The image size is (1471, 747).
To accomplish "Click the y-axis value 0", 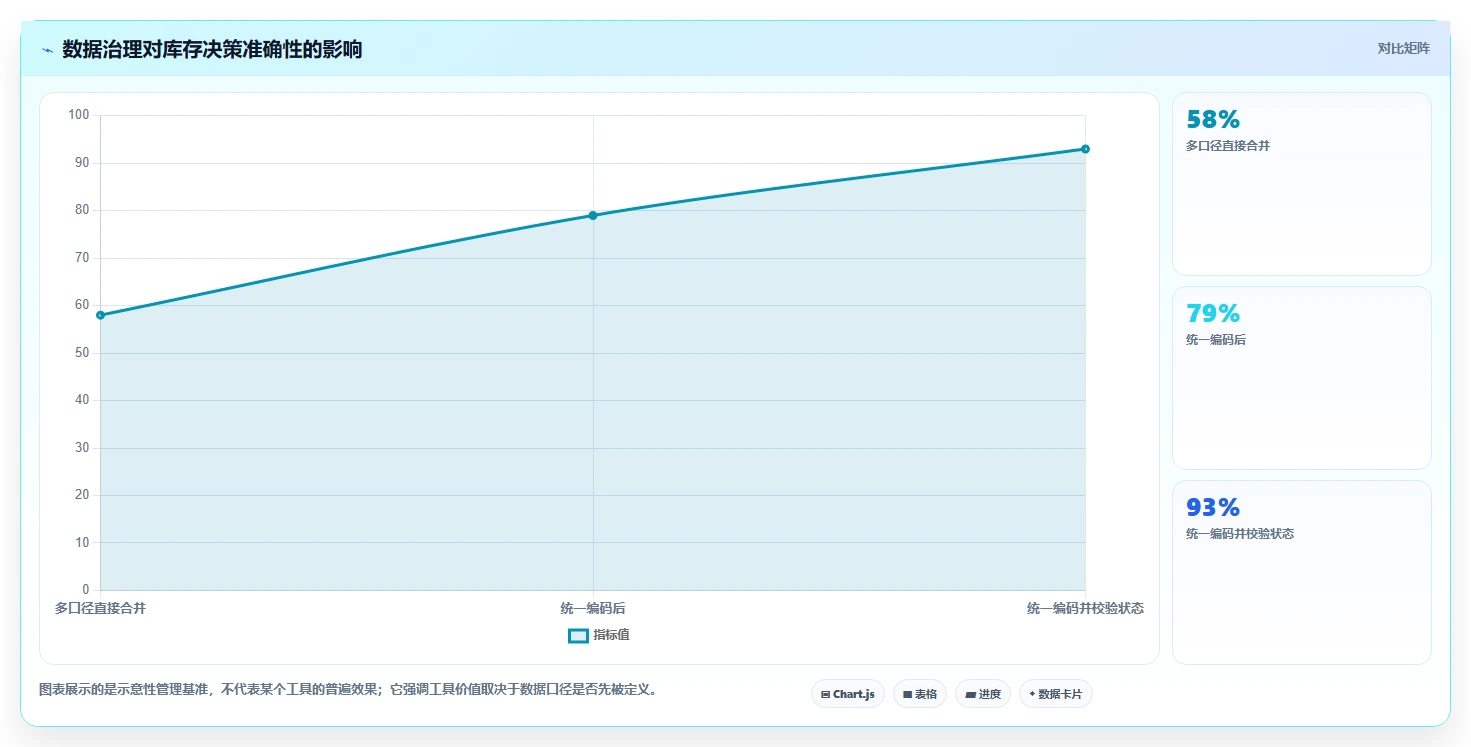I will click(86, 590).
